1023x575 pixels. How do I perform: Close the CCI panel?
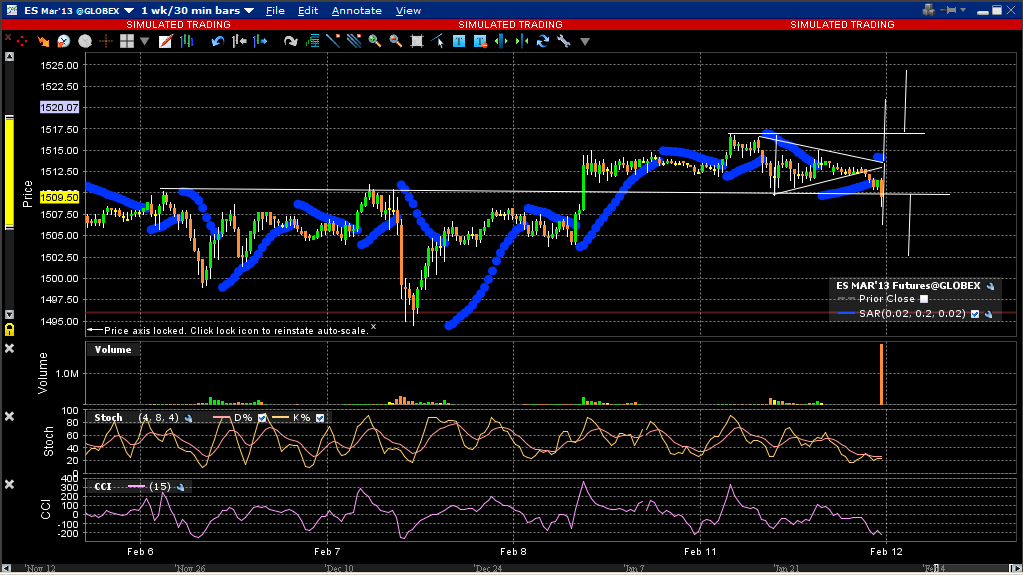(x=10, y=484)
